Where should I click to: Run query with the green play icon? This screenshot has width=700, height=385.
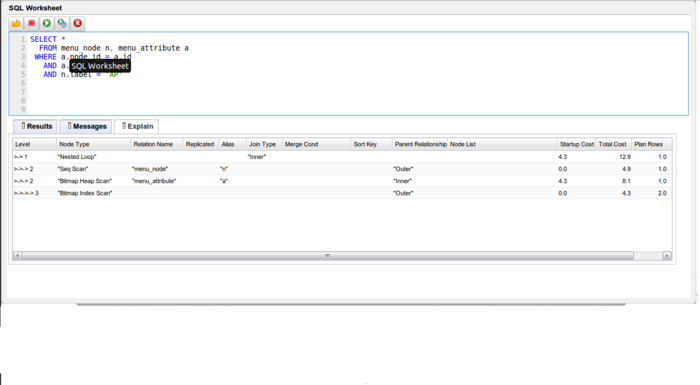pyautogui.click(x=47, y=23)
